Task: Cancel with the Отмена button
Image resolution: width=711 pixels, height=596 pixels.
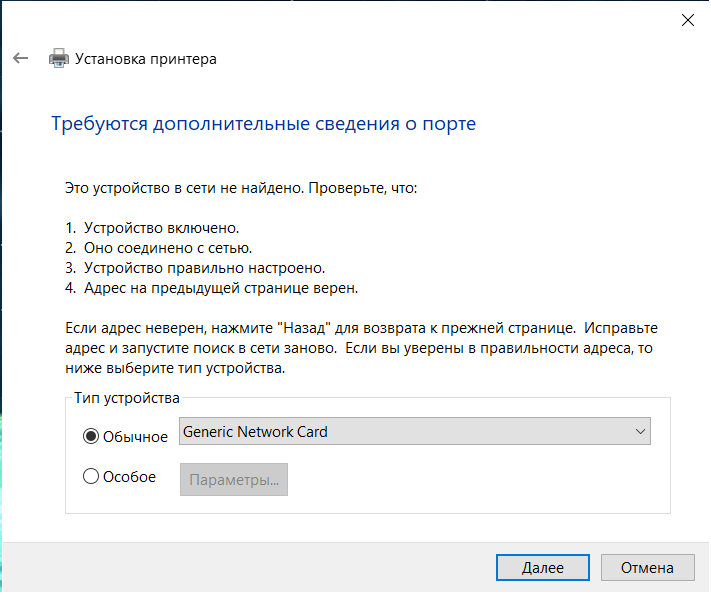Action: (647, 567)
